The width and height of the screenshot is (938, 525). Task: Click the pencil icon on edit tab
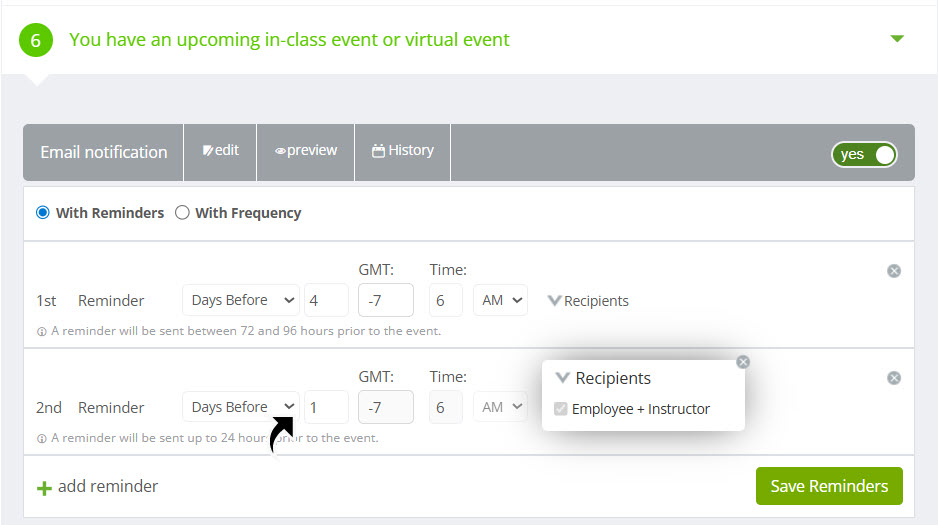[208, 151]
